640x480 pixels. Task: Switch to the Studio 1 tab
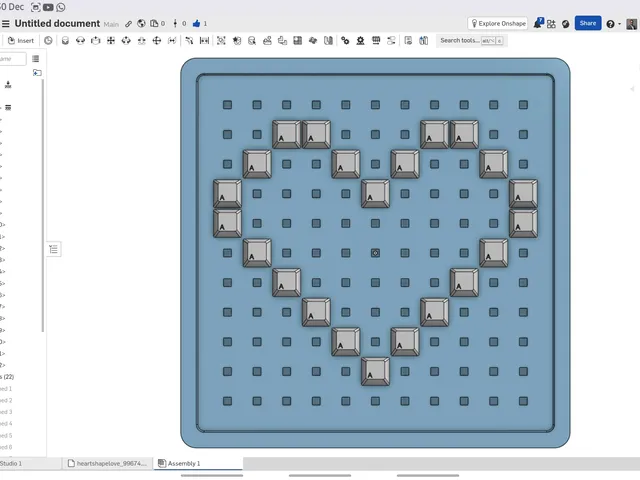(29, 463)
